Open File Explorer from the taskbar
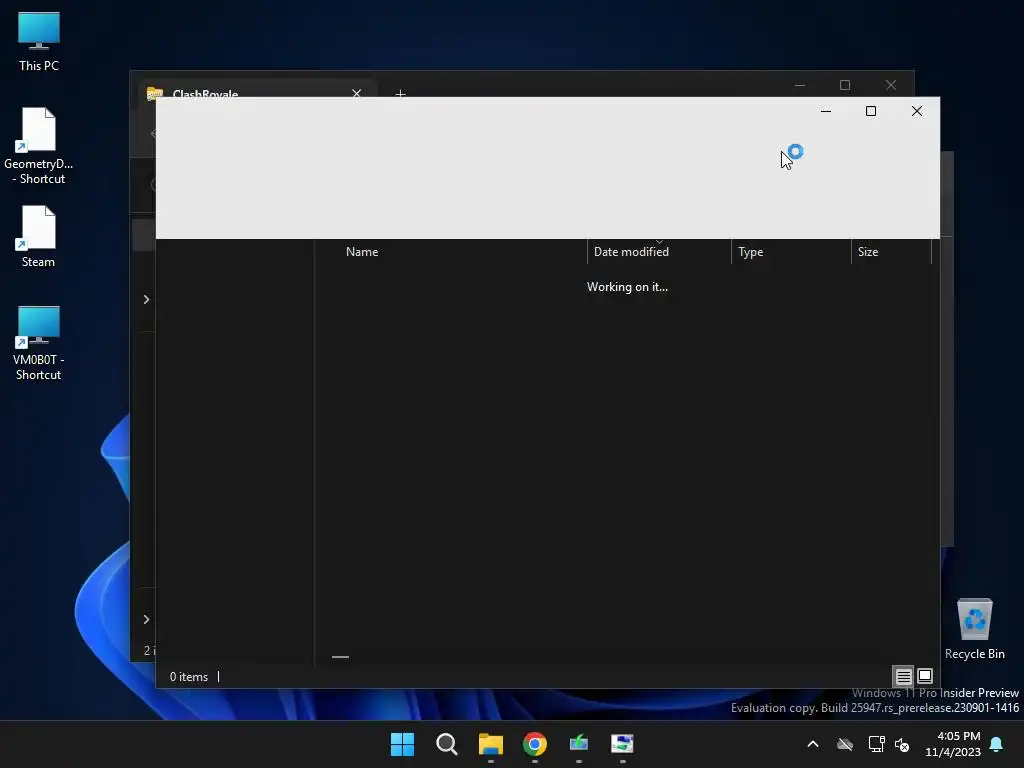This screenshot has height=768, width=1024. point(490,744)
